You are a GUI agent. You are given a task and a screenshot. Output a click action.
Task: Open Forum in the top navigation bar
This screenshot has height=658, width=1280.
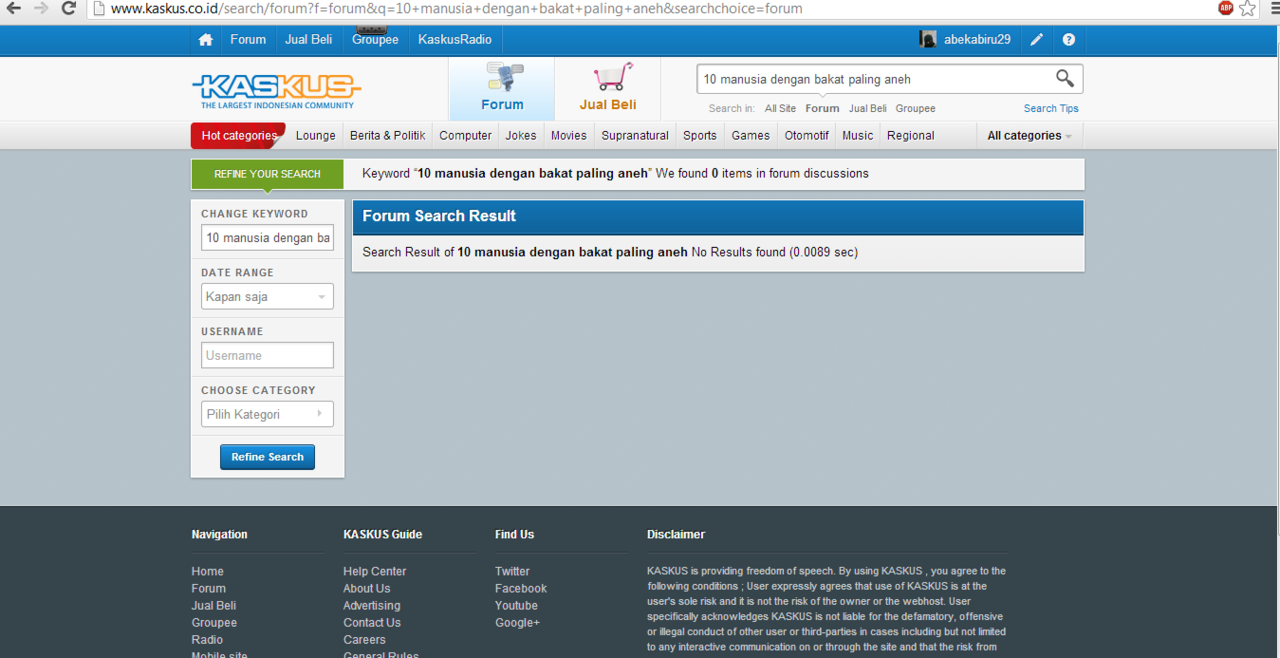[x=248, y=40]
